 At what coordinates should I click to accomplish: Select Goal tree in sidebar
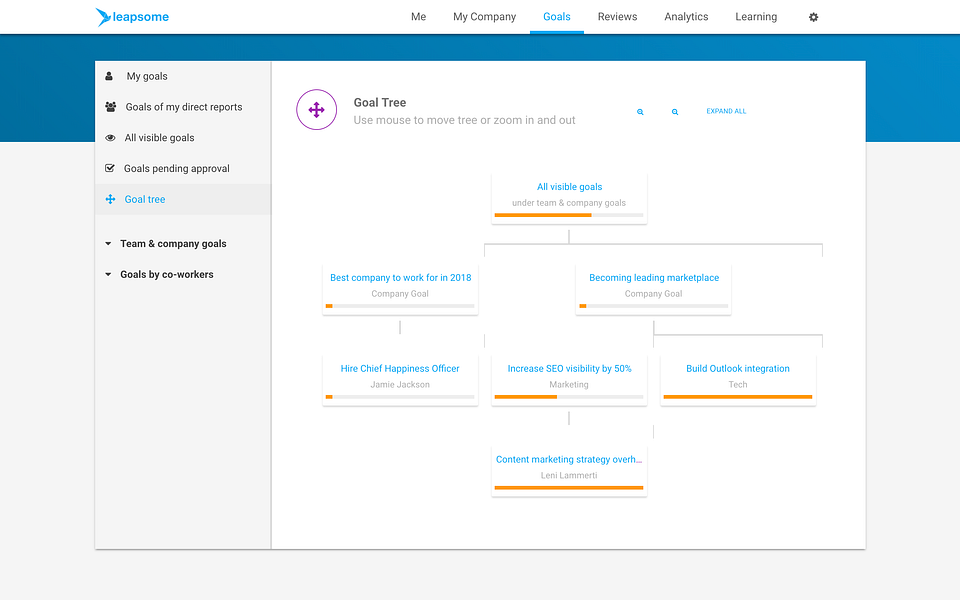(x=182, y=199)
